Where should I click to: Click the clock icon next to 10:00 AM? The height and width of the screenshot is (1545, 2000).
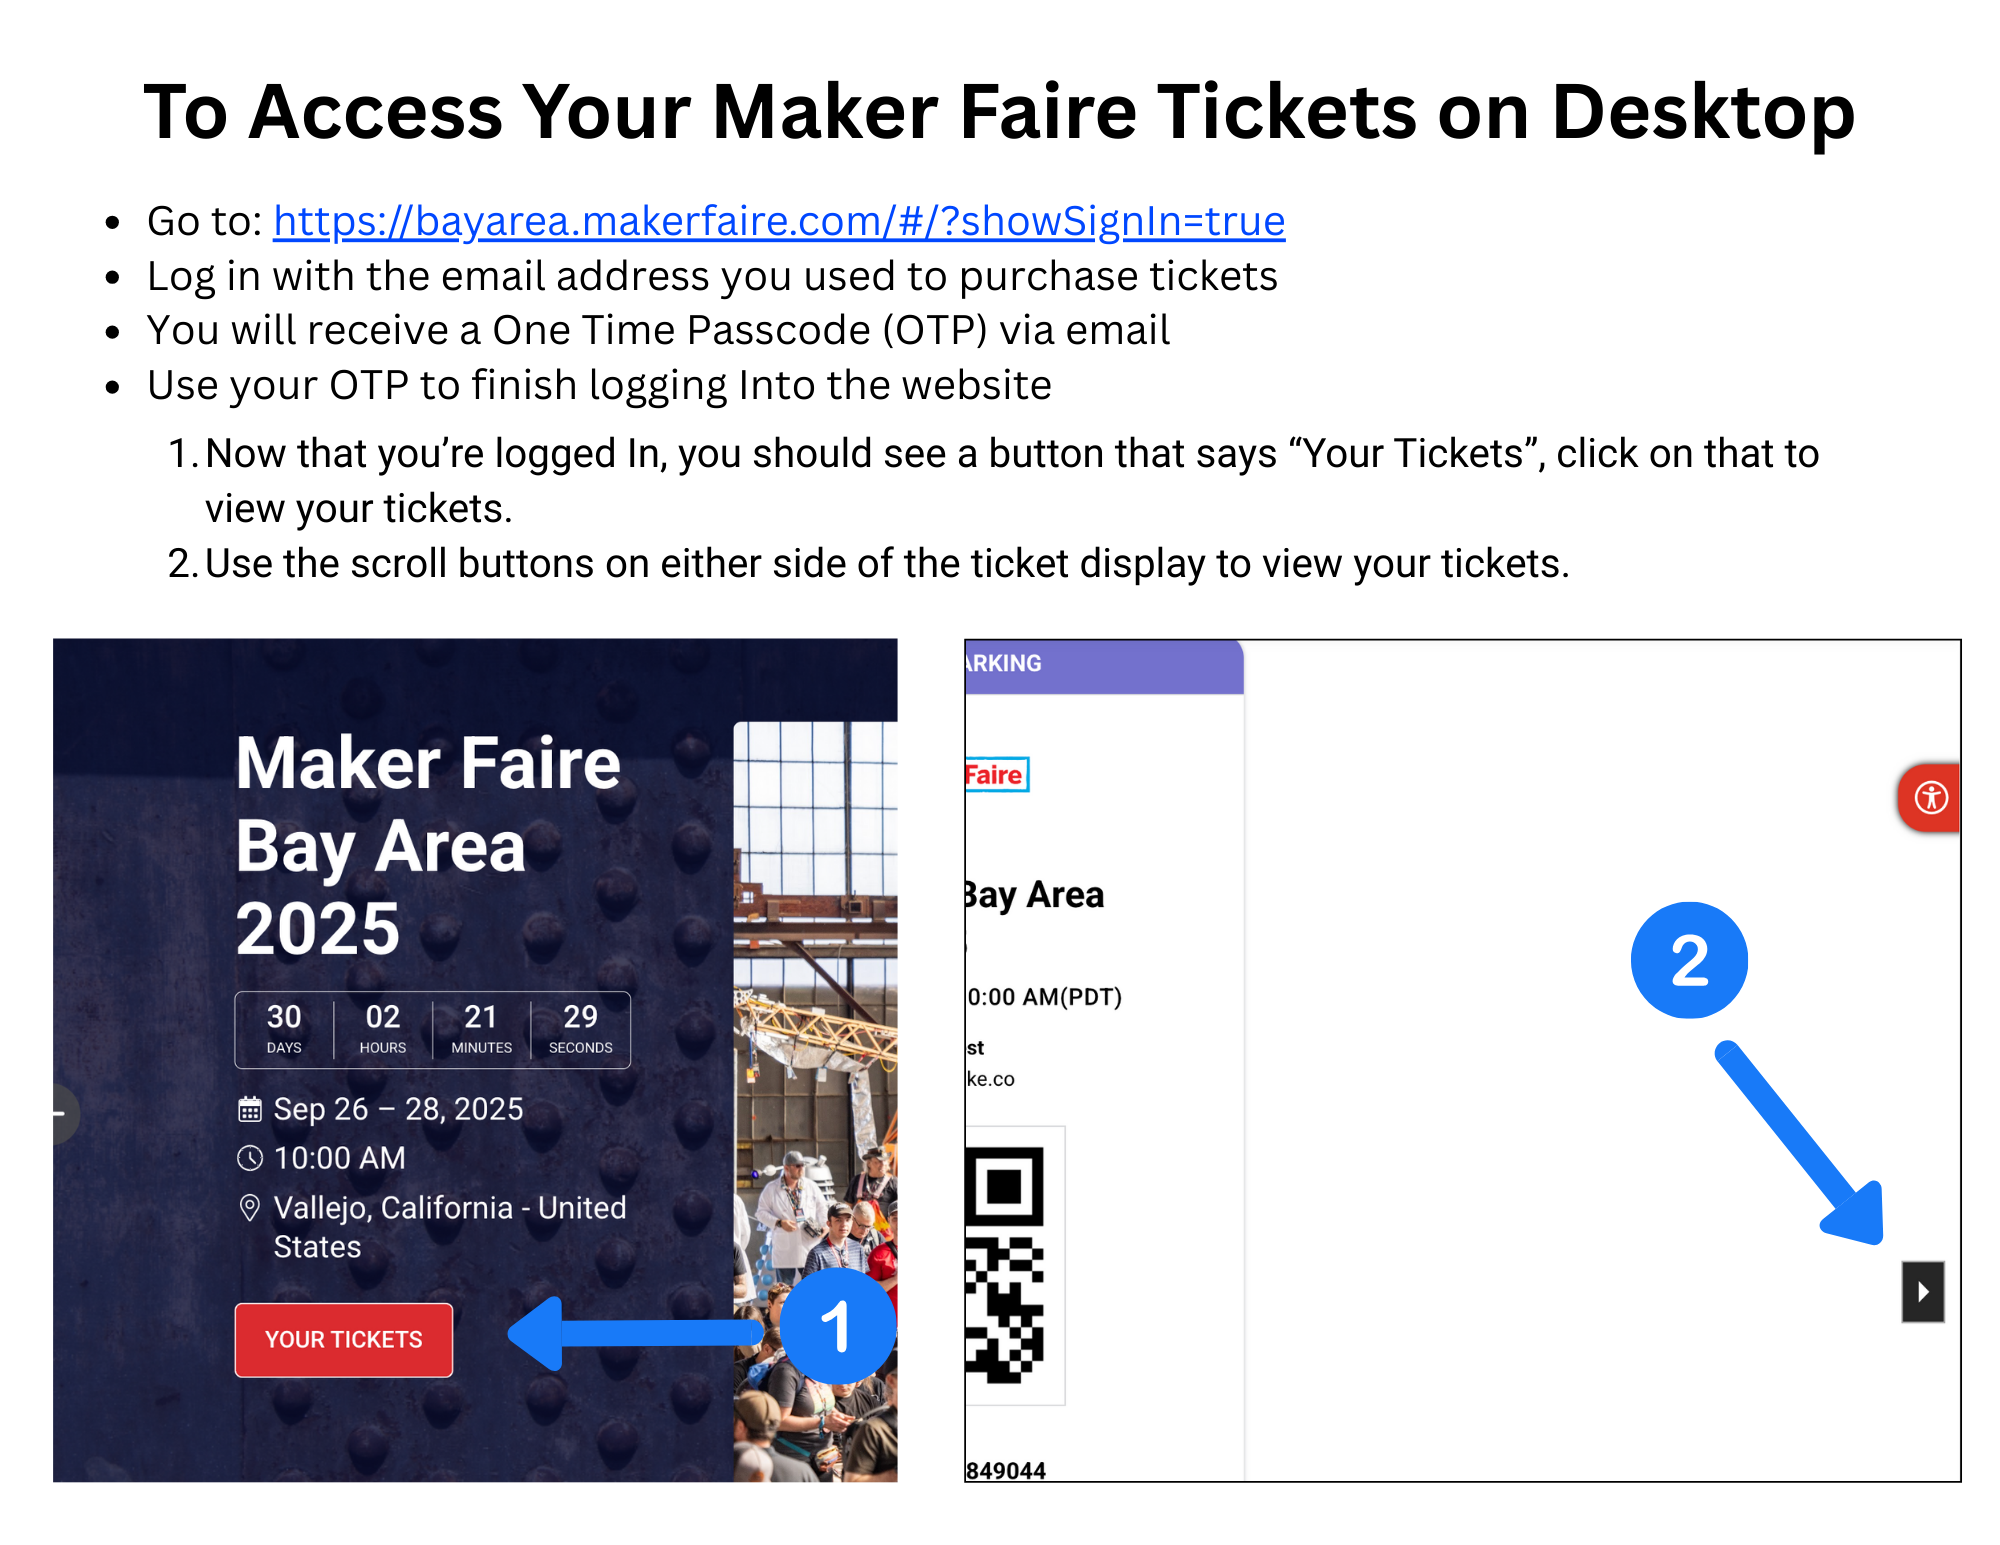click(250, 1158)
